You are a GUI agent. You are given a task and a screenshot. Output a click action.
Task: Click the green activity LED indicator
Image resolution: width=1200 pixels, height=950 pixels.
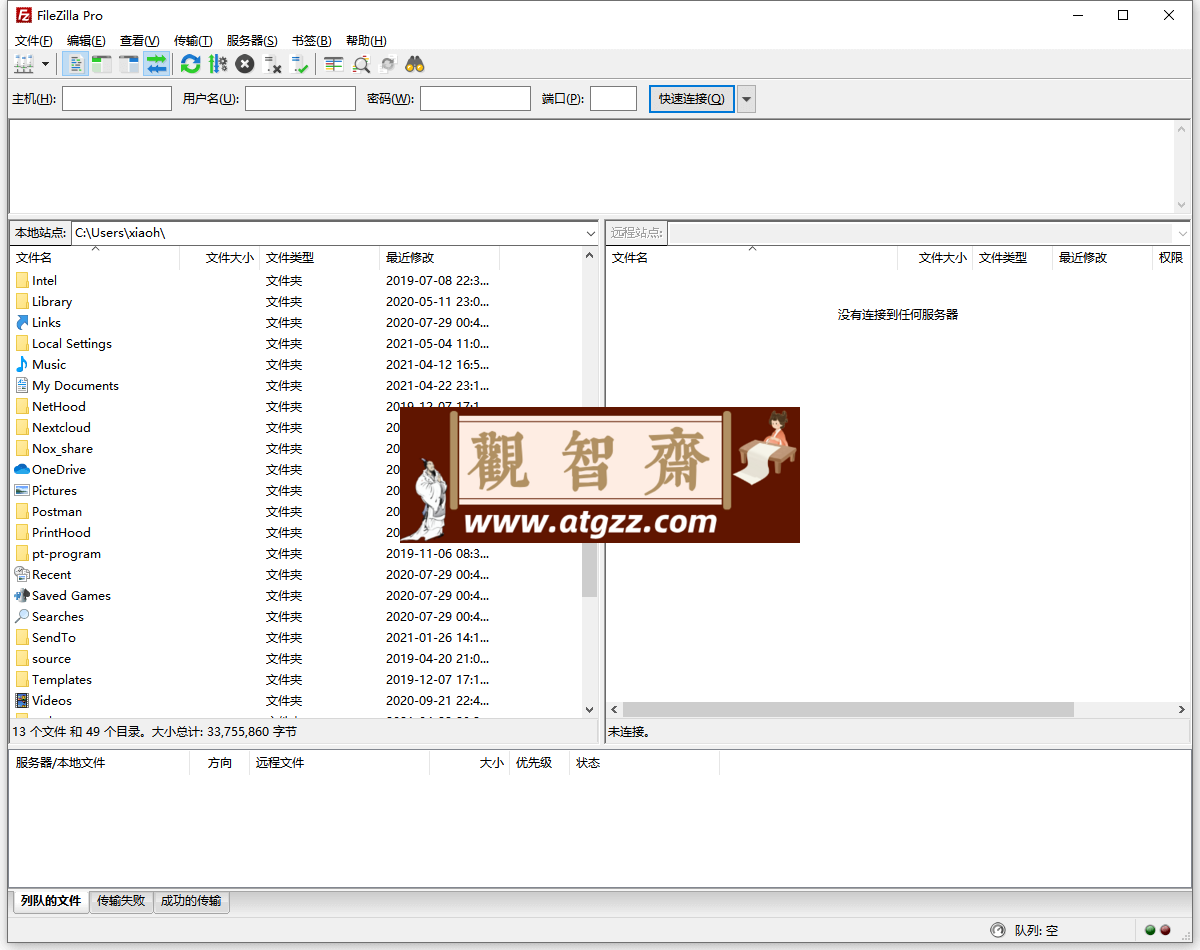1150,930
